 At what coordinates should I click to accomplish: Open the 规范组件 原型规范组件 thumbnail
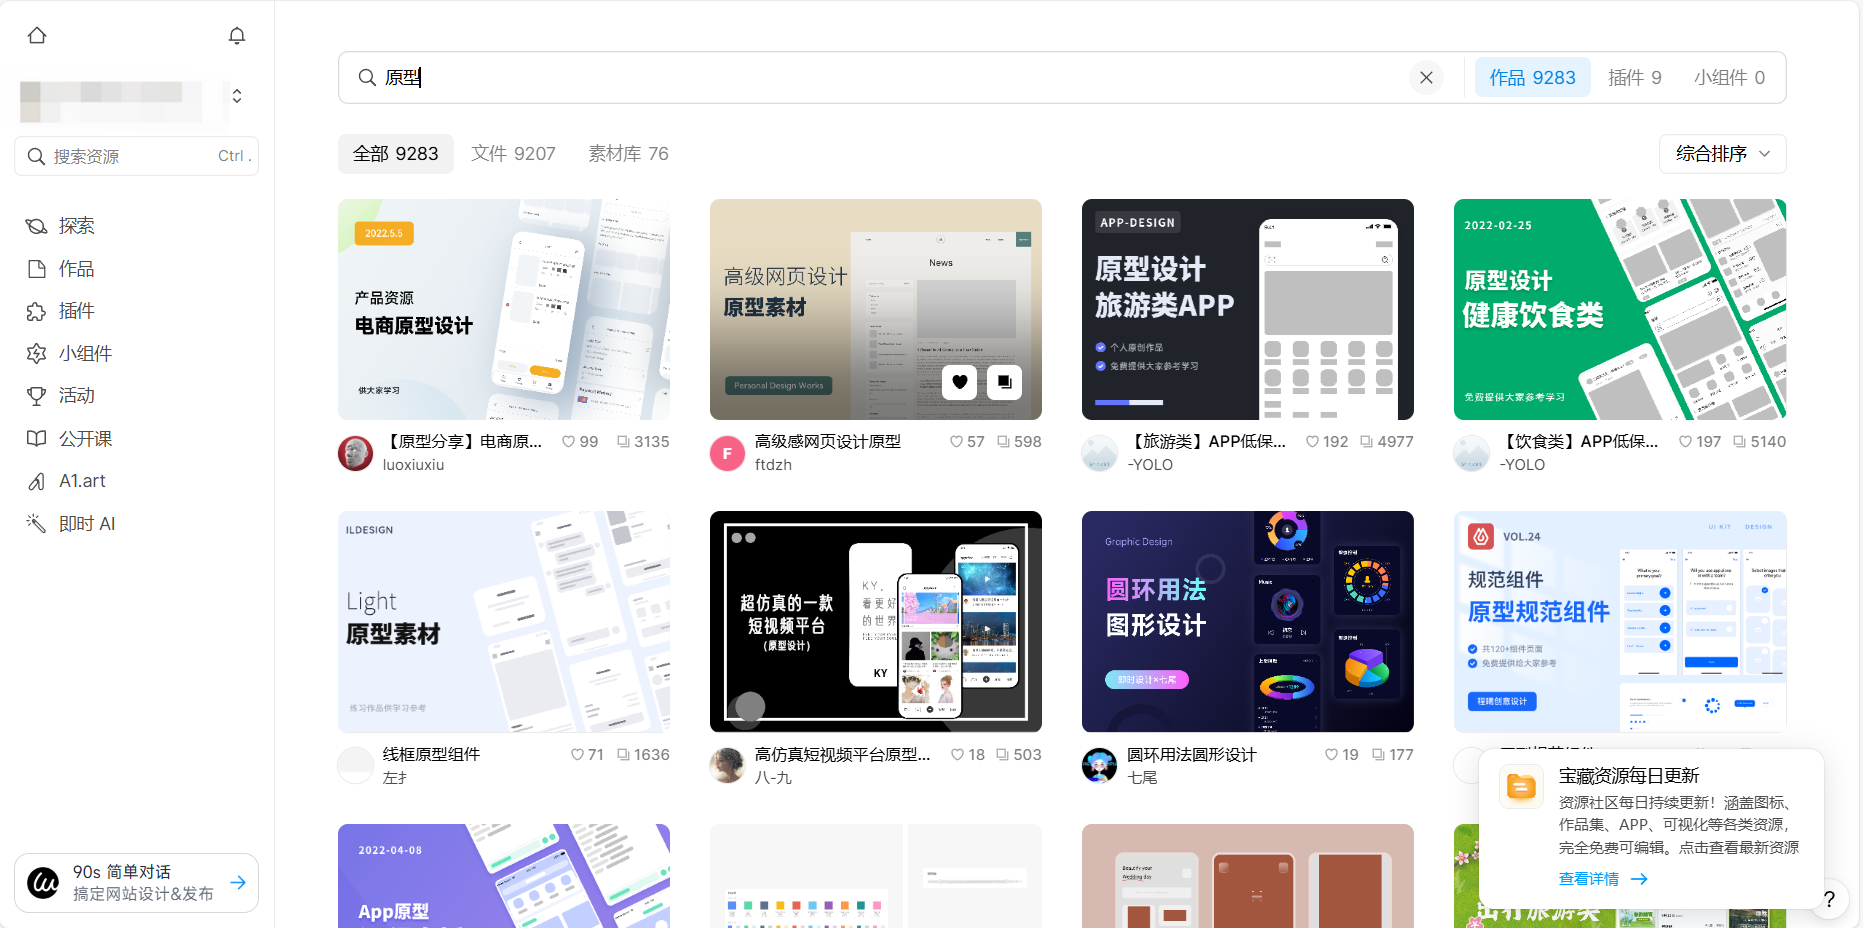pos(1620,621)
